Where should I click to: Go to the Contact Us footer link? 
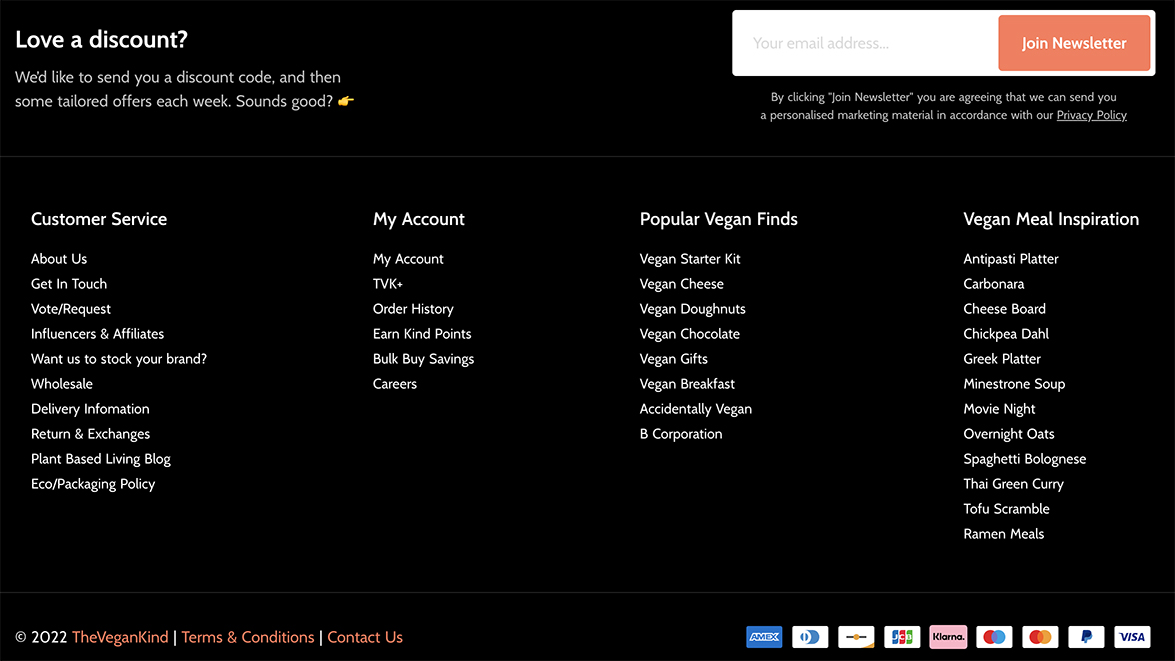tap(365, 637)
